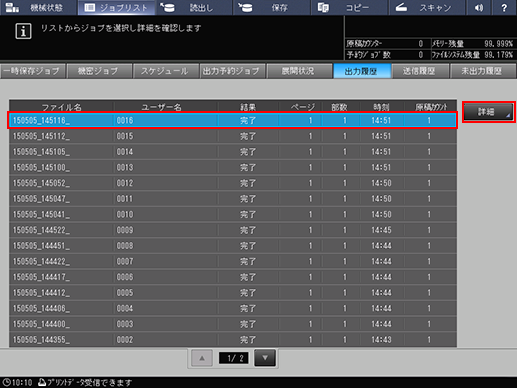Select the 出力履歴 output history tab

point(362,71)
